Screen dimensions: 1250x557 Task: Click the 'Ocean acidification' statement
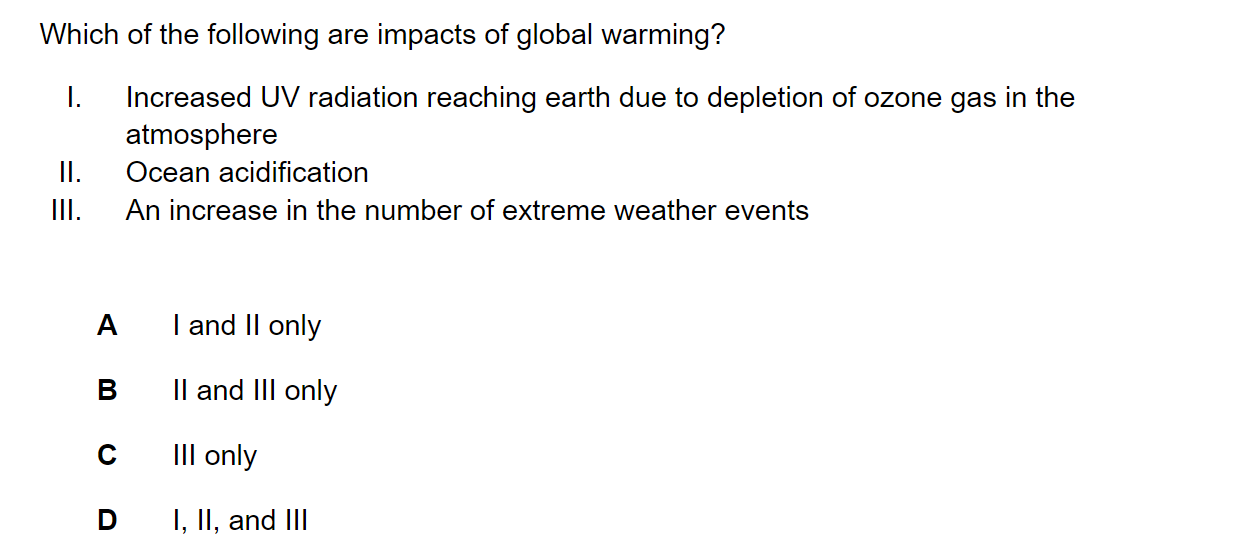pos(247,173)
